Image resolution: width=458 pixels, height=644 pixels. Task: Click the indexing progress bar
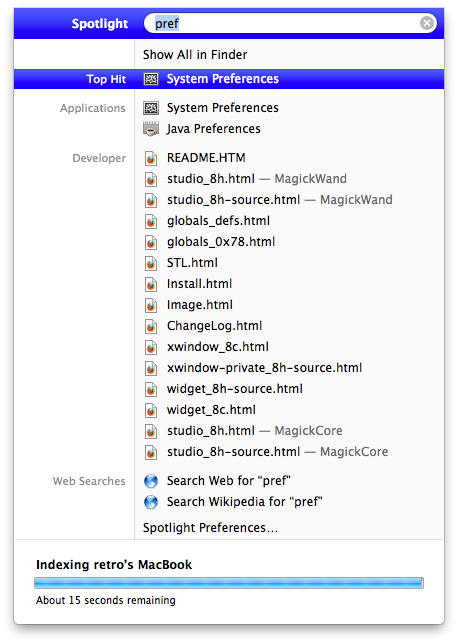(x=229, y=583)
